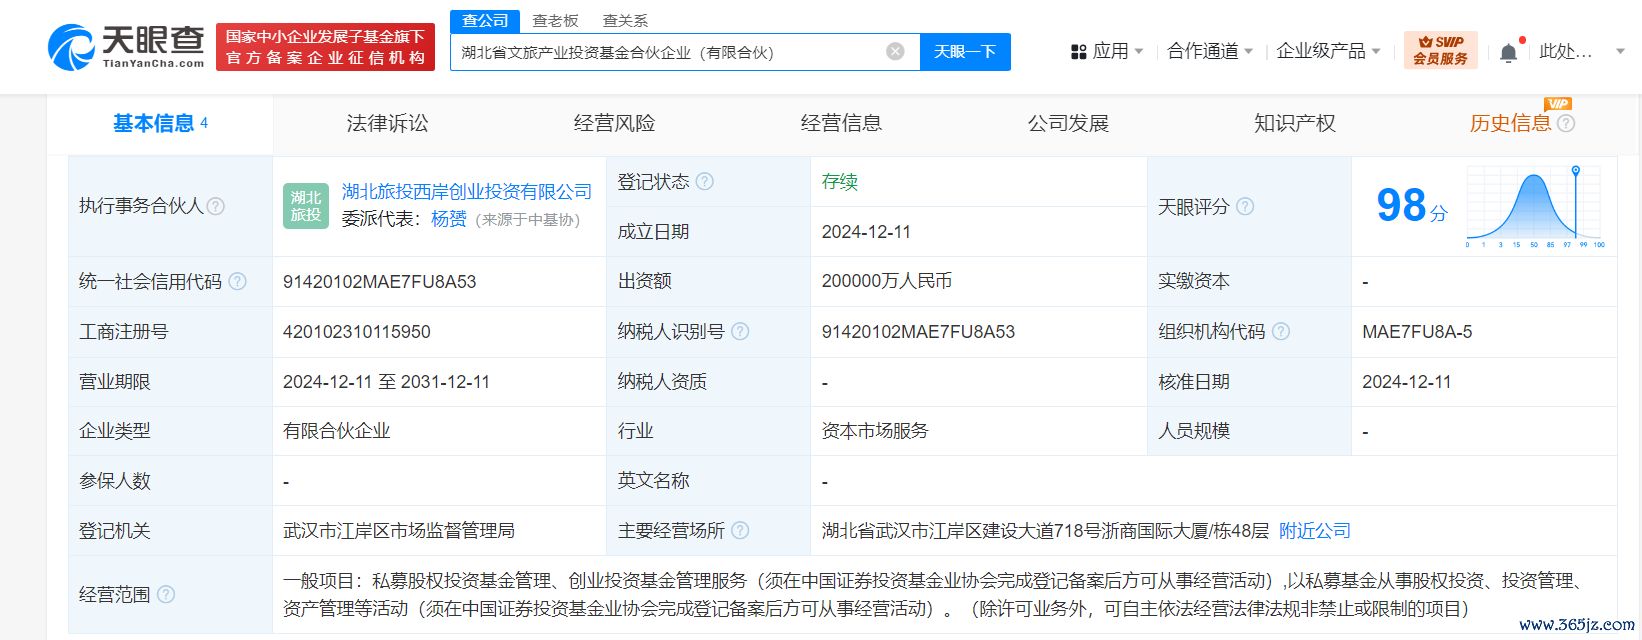Click the 此处… username text

coord(1566,51)
